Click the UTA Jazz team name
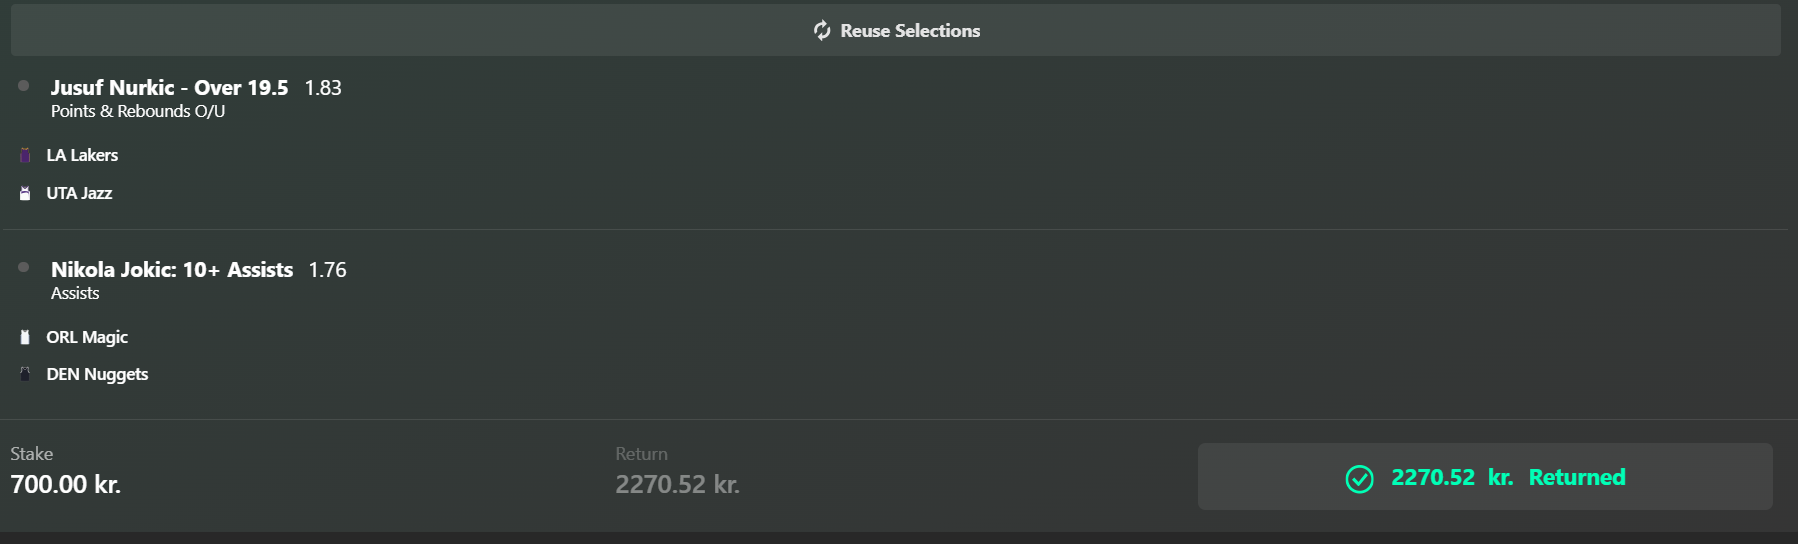 79,193
